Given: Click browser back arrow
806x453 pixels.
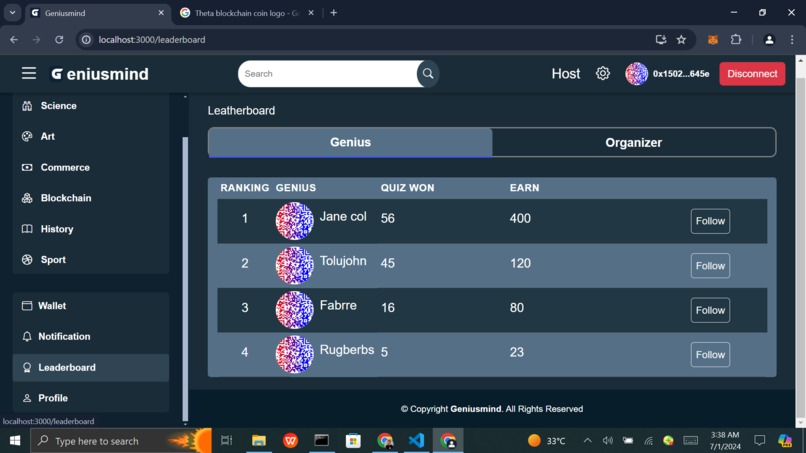Looking at the screenshot, I should (14, 40).
